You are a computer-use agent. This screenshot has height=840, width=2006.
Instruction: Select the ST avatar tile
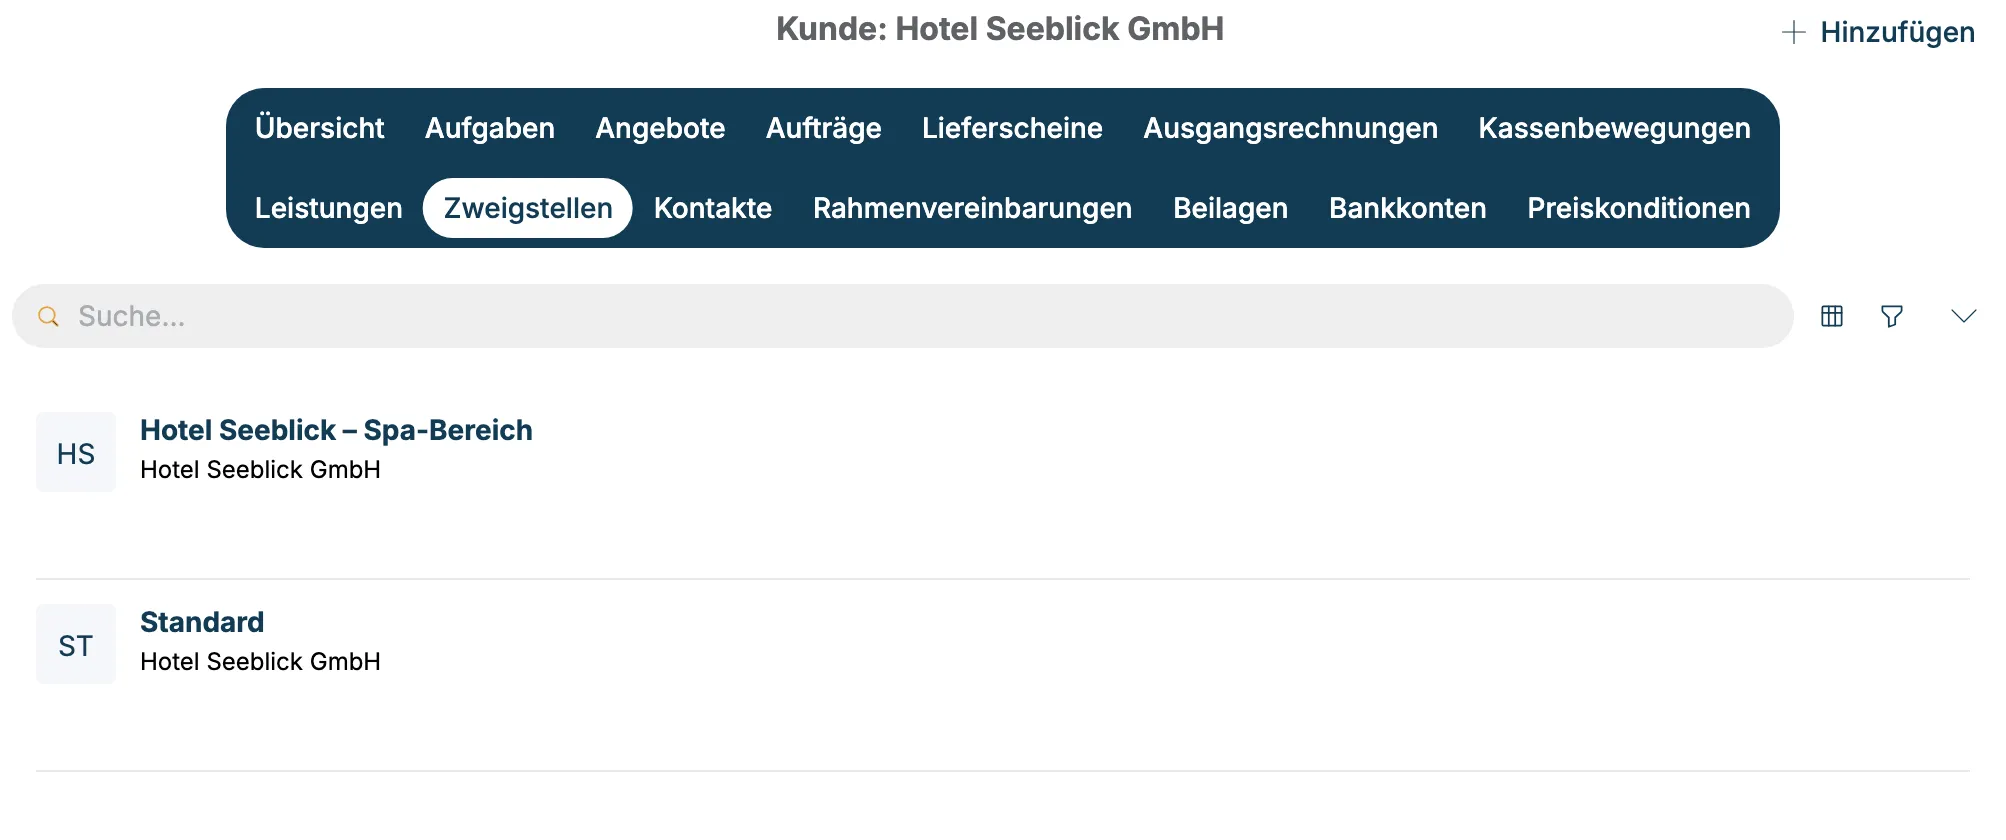(x=76, y=644)
